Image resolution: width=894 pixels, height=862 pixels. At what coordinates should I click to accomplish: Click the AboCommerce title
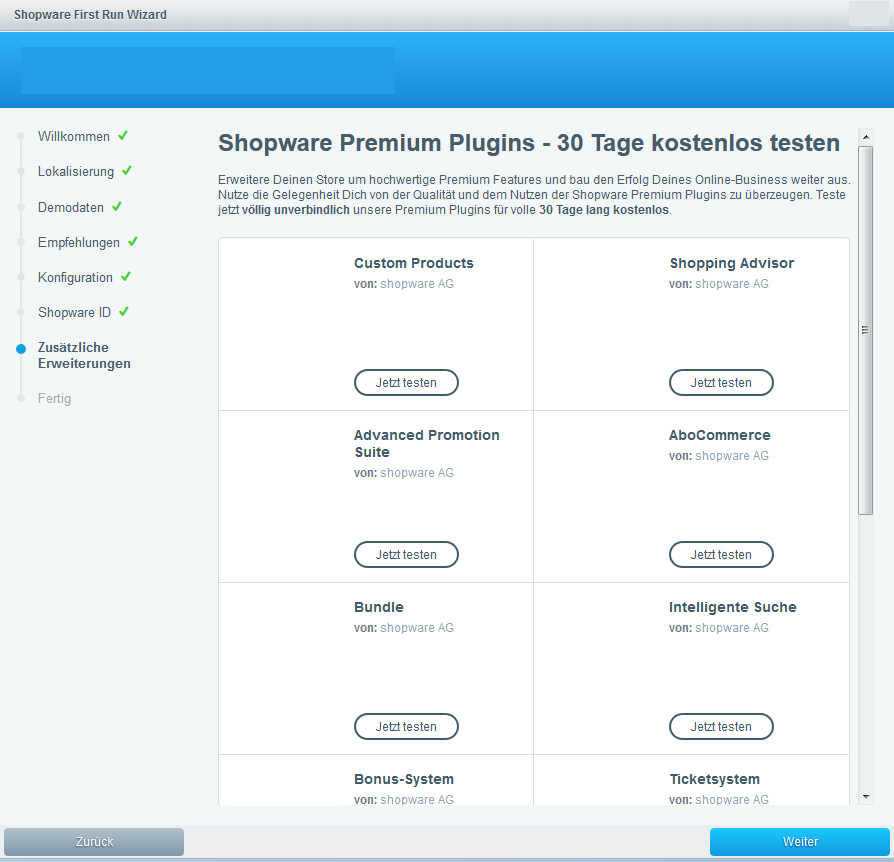(720, 436)
